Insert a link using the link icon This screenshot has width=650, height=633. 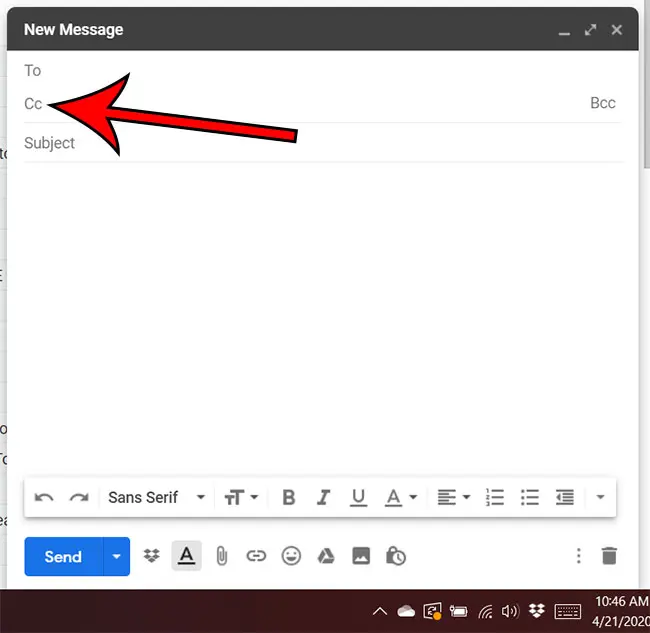pos(256,556)
